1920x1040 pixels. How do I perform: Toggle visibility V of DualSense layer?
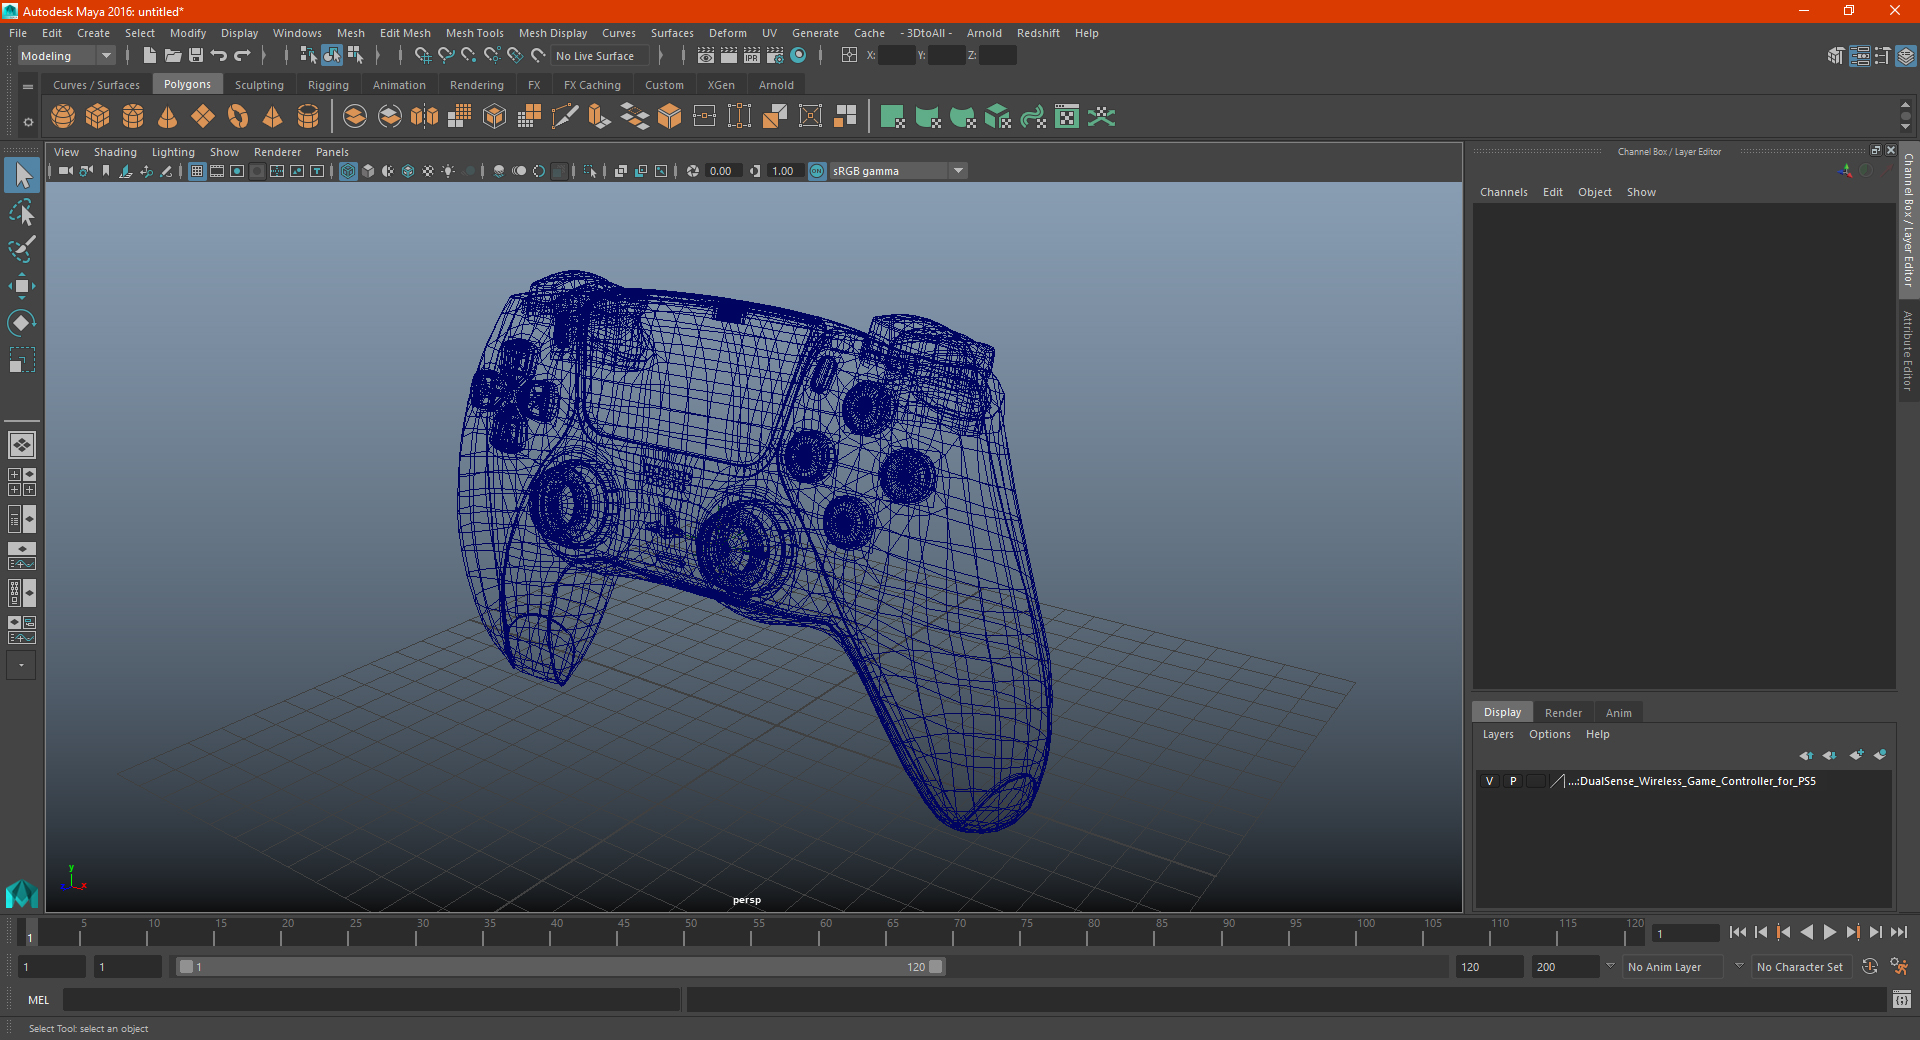tap(1489, 781)
